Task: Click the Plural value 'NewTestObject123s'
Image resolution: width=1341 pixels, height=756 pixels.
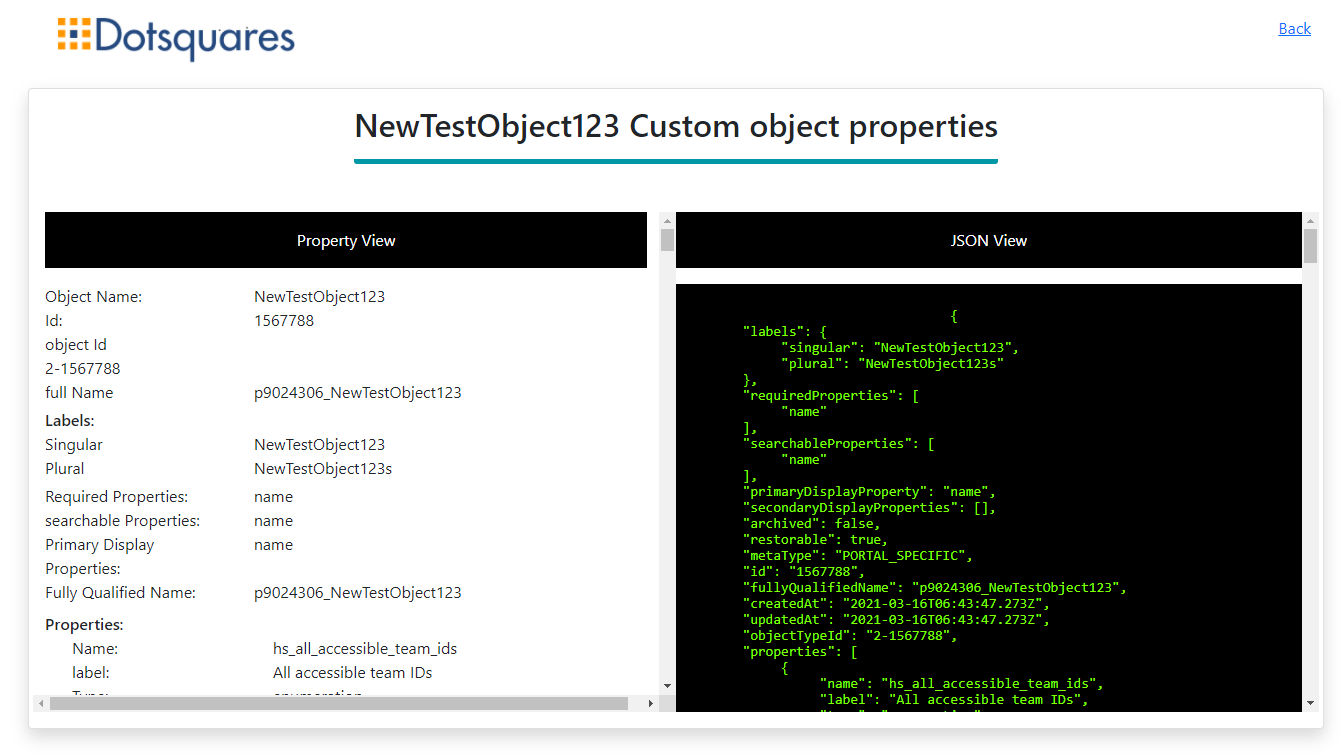Action: [323, 469]
